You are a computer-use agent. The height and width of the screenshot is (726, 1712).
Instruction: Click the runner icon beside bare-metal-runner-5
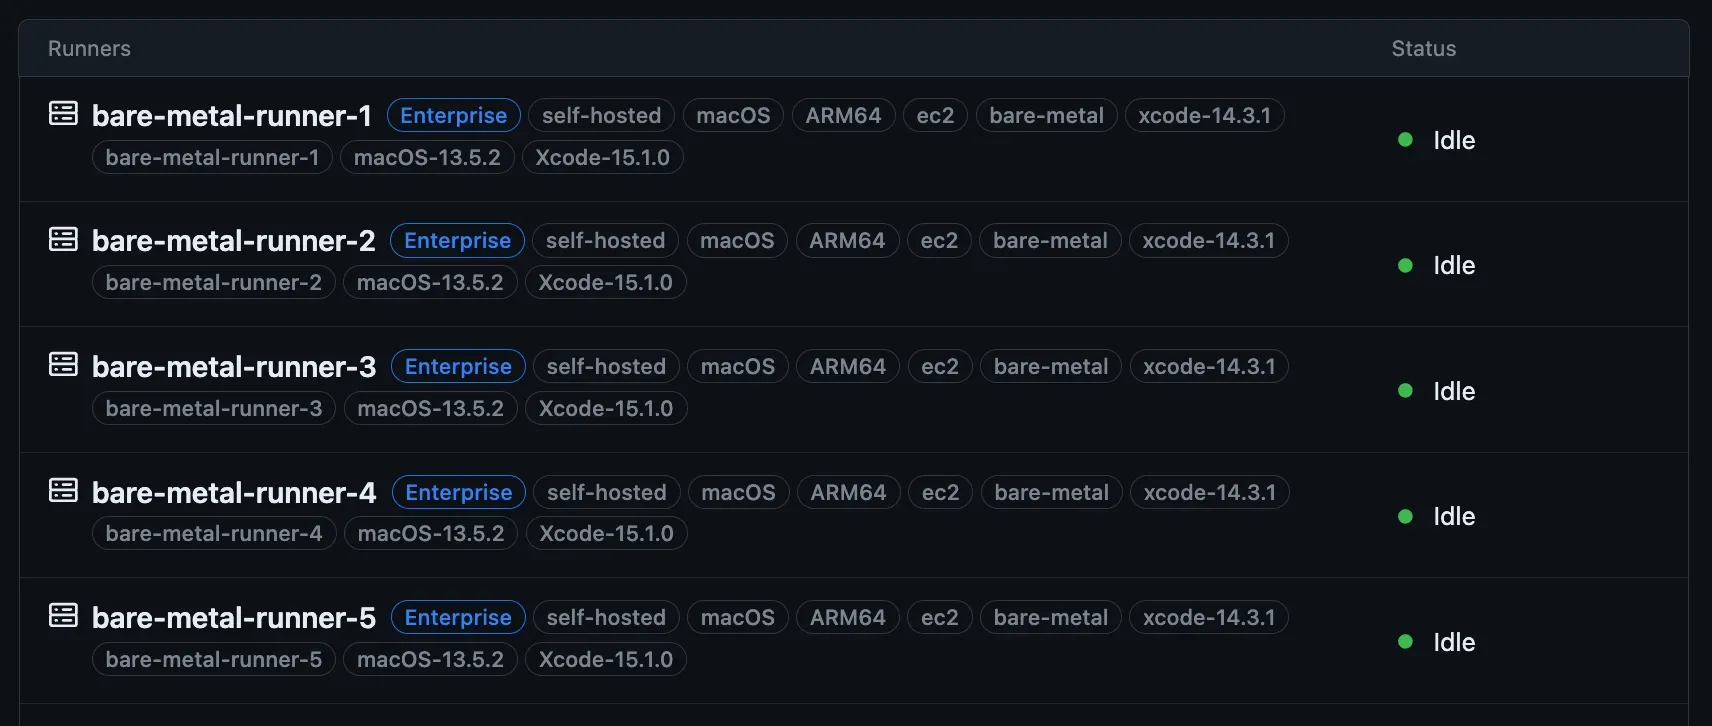[62, 615]
